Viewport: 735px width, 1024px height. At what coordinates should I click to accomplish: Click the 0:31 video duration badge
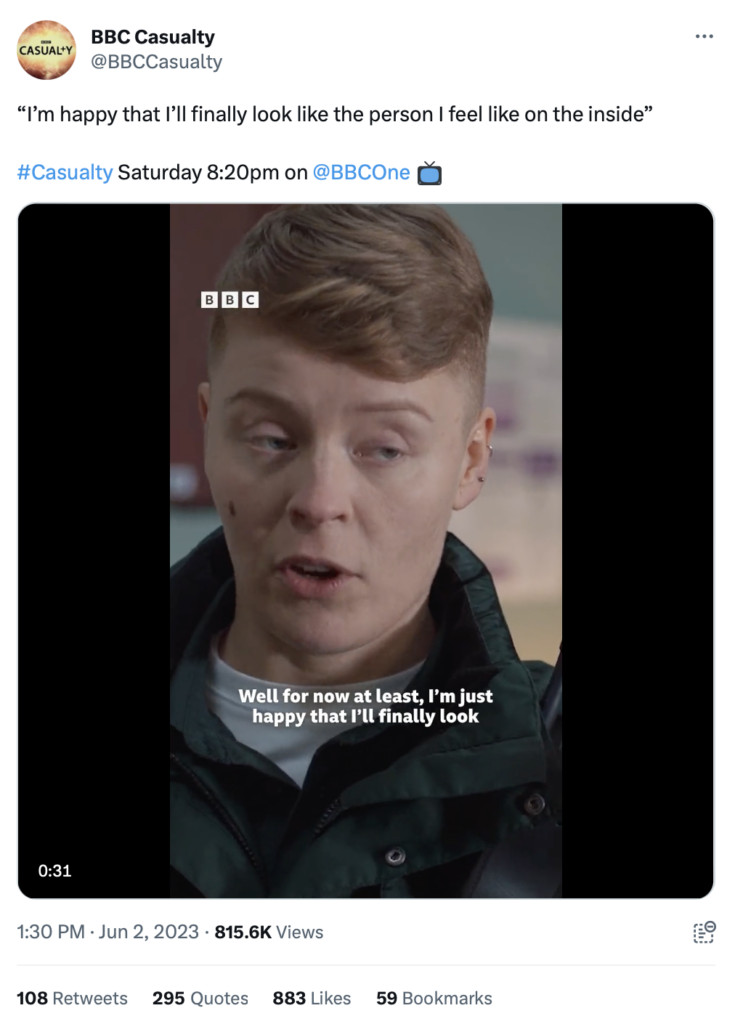coord(55,870)
